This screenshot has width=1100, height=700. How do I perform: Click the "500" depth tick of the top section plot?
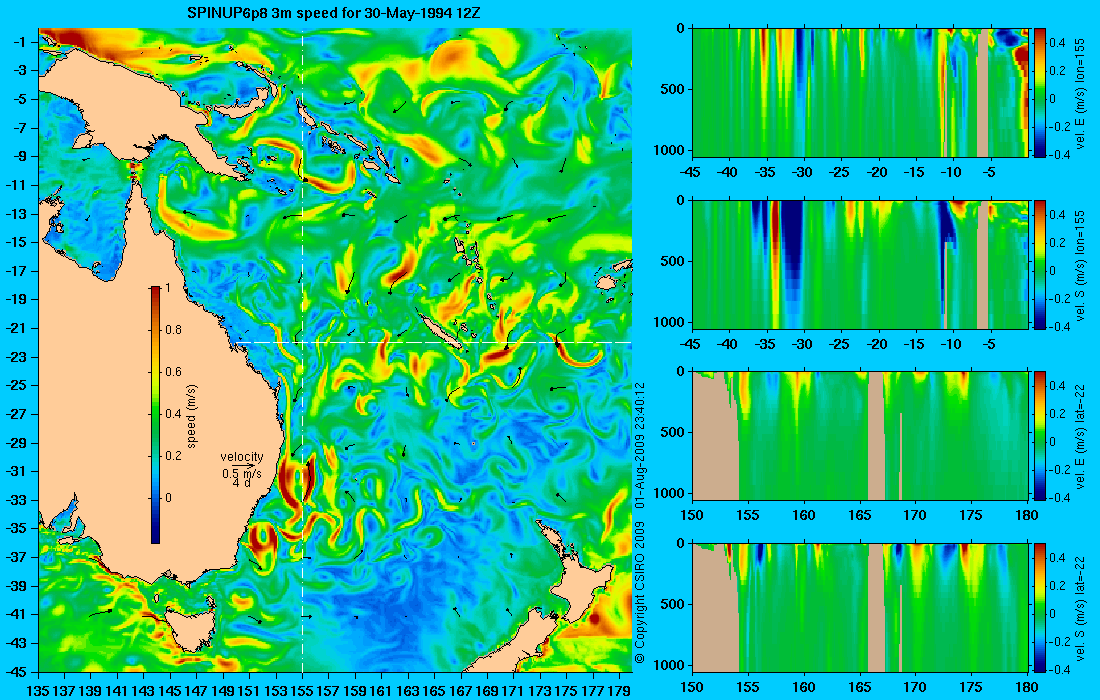pyautogui.click(x=675, y=90)
